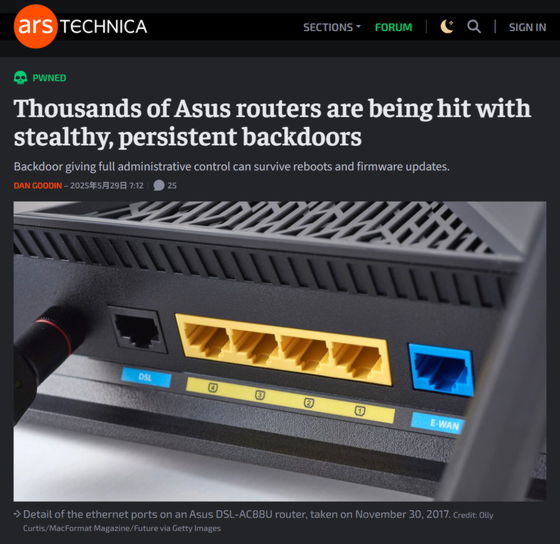Open the Pwned category link
The image size is (560, 544).
pyautogui.click(x=49, y=78)
